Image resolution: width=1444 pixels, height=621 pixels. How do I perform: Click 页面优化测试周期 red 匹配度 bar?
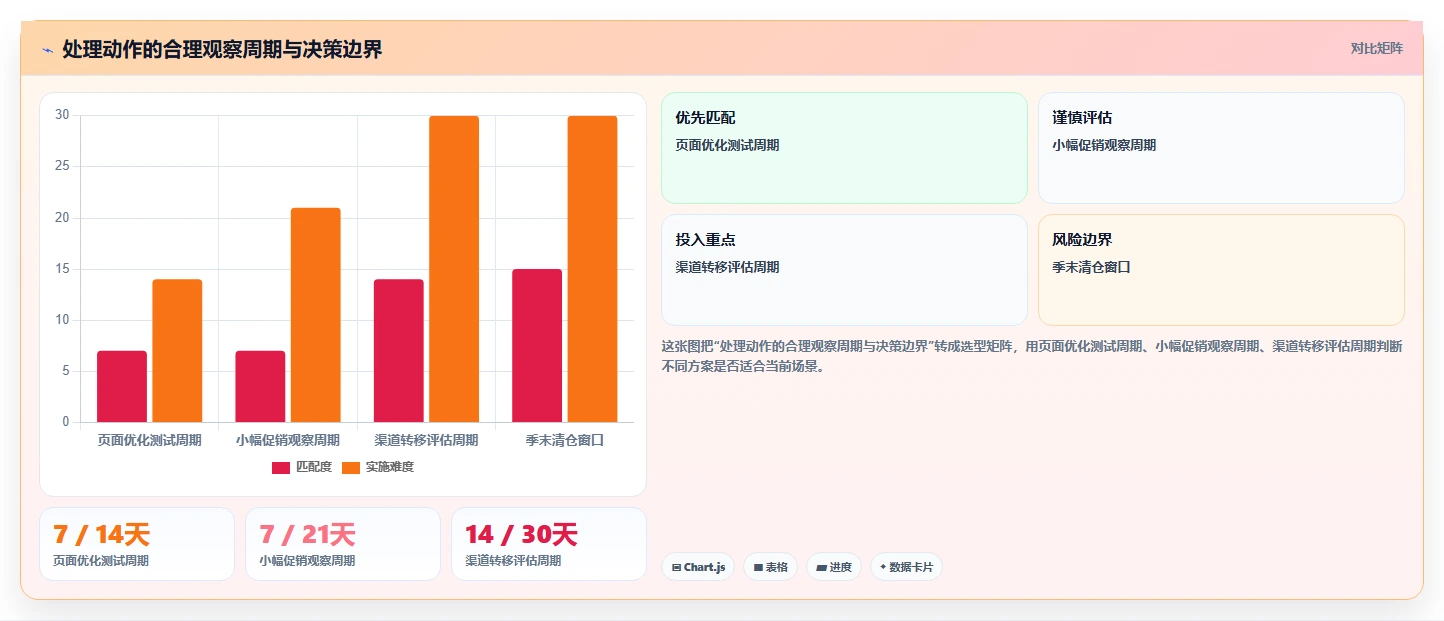pyautogui.click(x=122, y=386)
